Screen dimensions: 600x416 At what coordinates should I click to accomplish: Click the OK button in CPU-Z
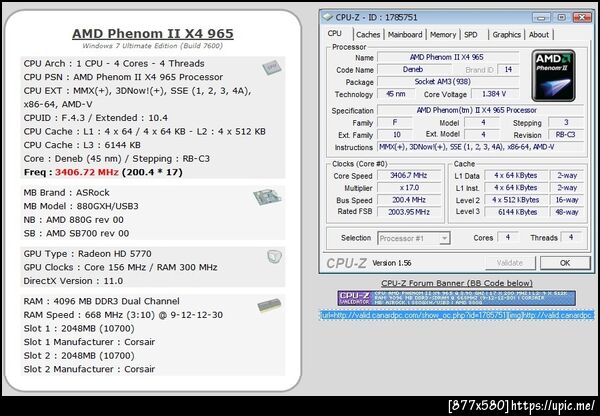click(565, 263)
